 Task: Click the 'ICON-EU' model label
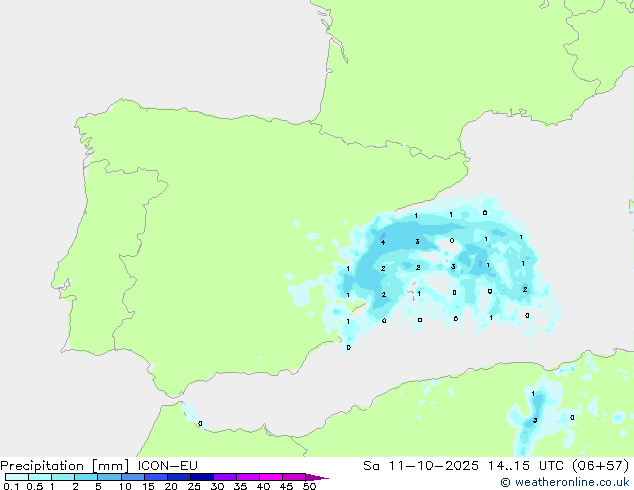click(x=167, y=466)
